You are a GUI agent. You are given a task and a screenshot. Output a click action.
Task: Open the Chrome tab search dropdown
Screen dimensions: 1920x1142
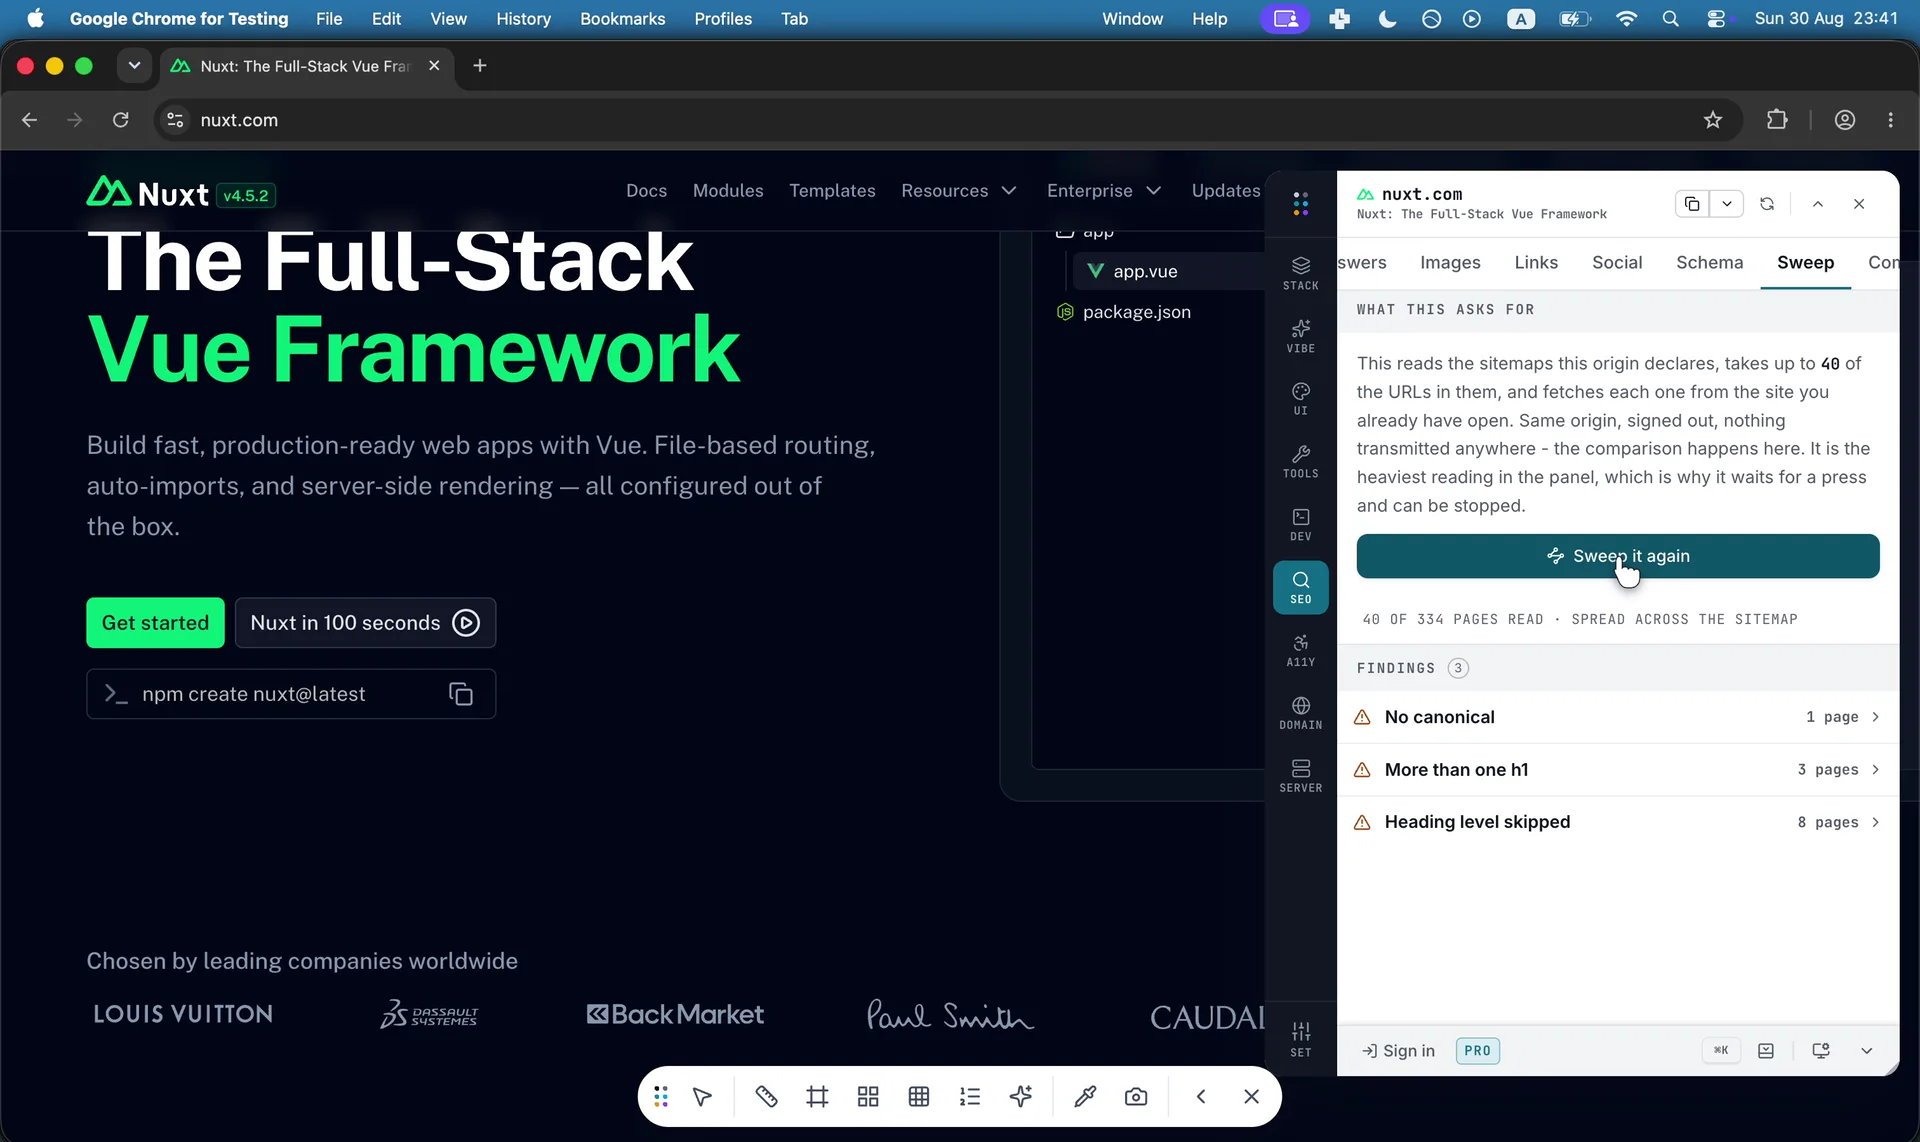click(x=134, y=66)
